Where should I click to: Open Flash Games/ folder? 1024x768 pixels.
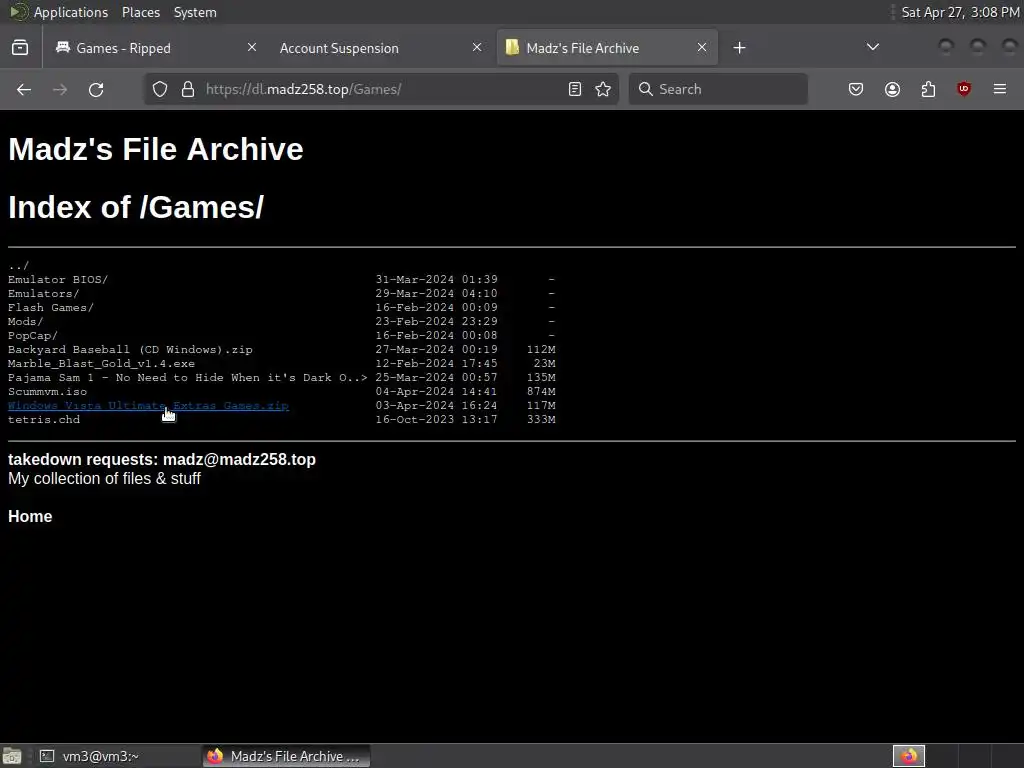(50, 308)
